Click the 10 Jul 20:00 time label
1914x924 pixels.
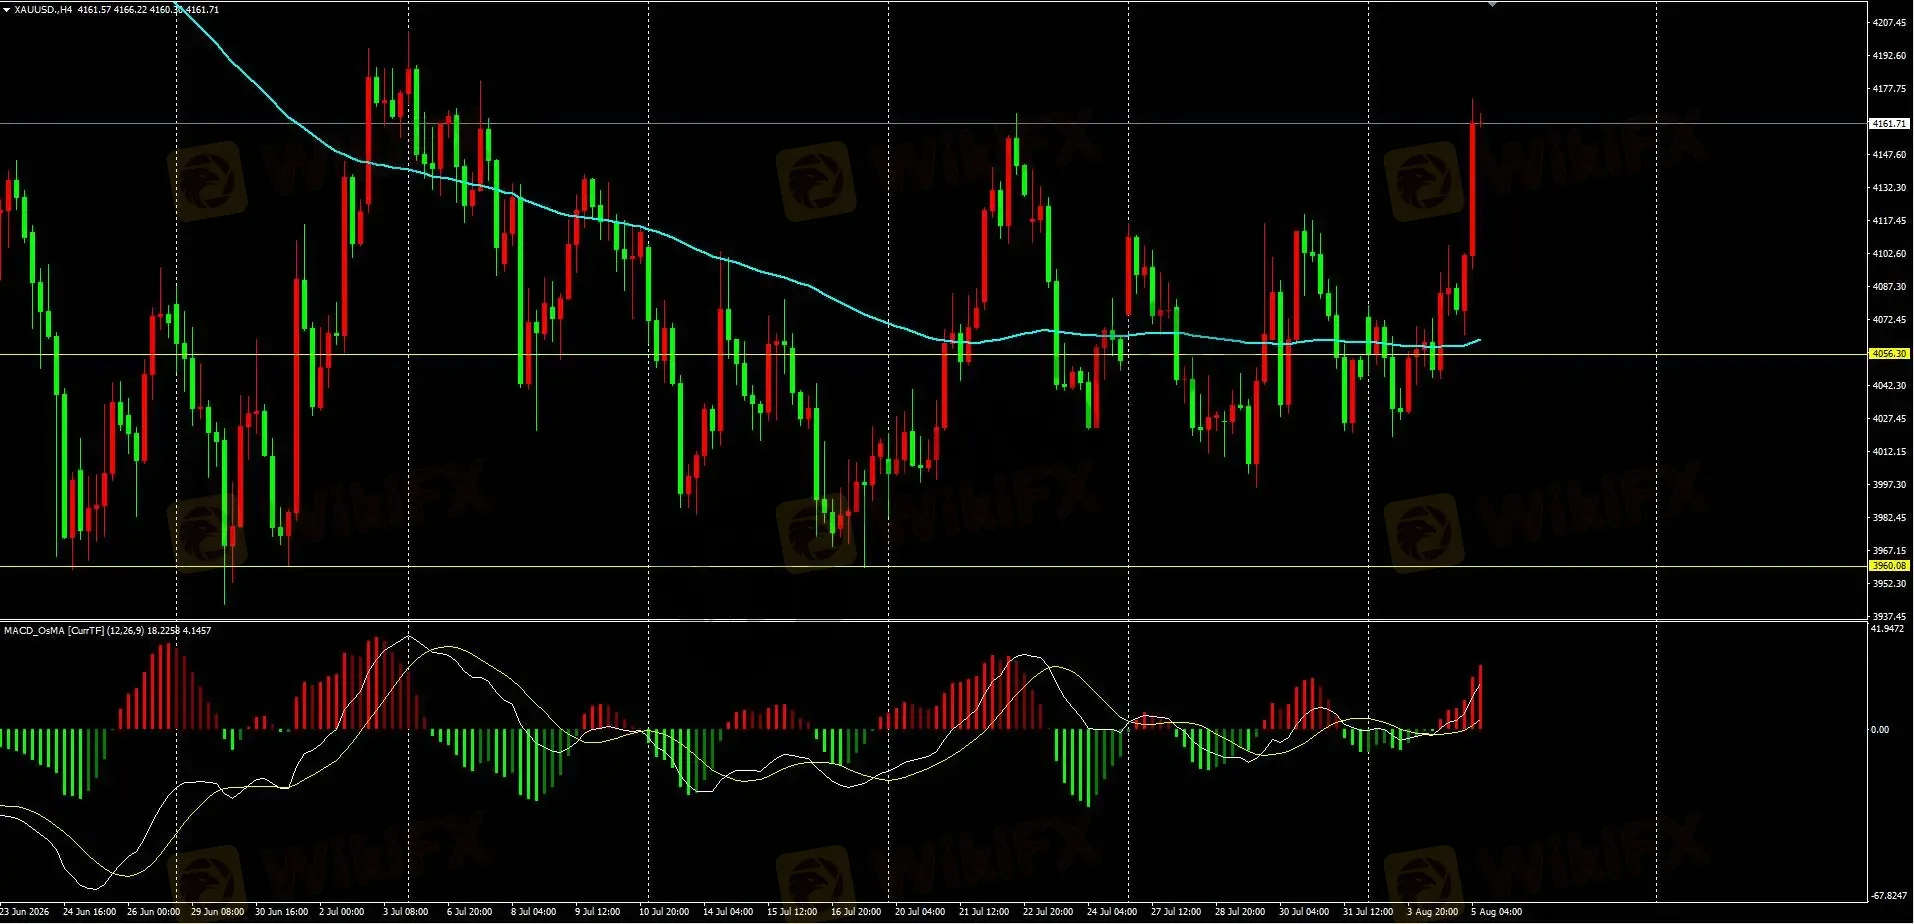(665, 912)
